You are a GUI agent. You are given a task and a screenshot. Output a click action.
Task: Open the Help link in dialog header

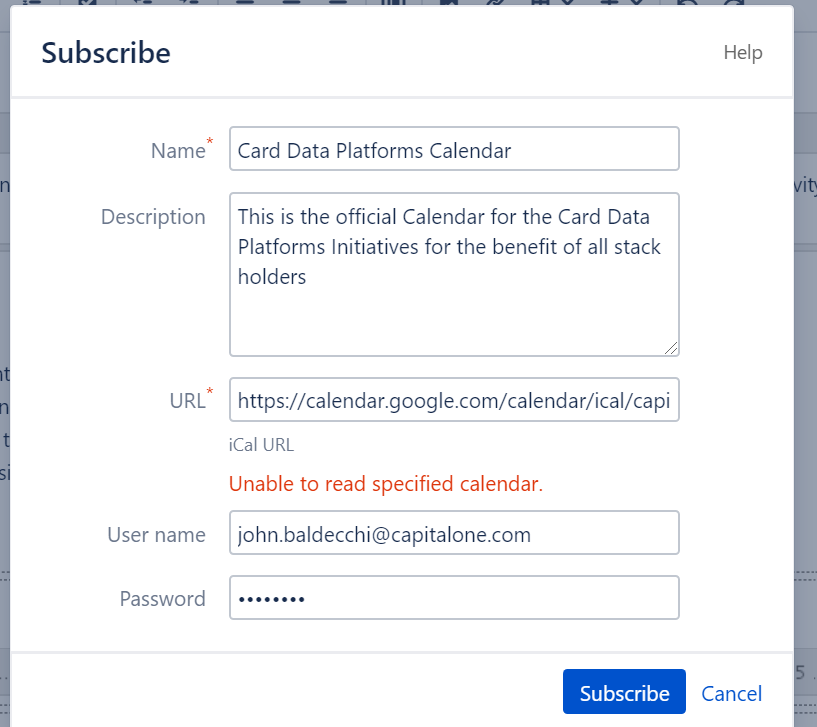[x=742, y=53]
